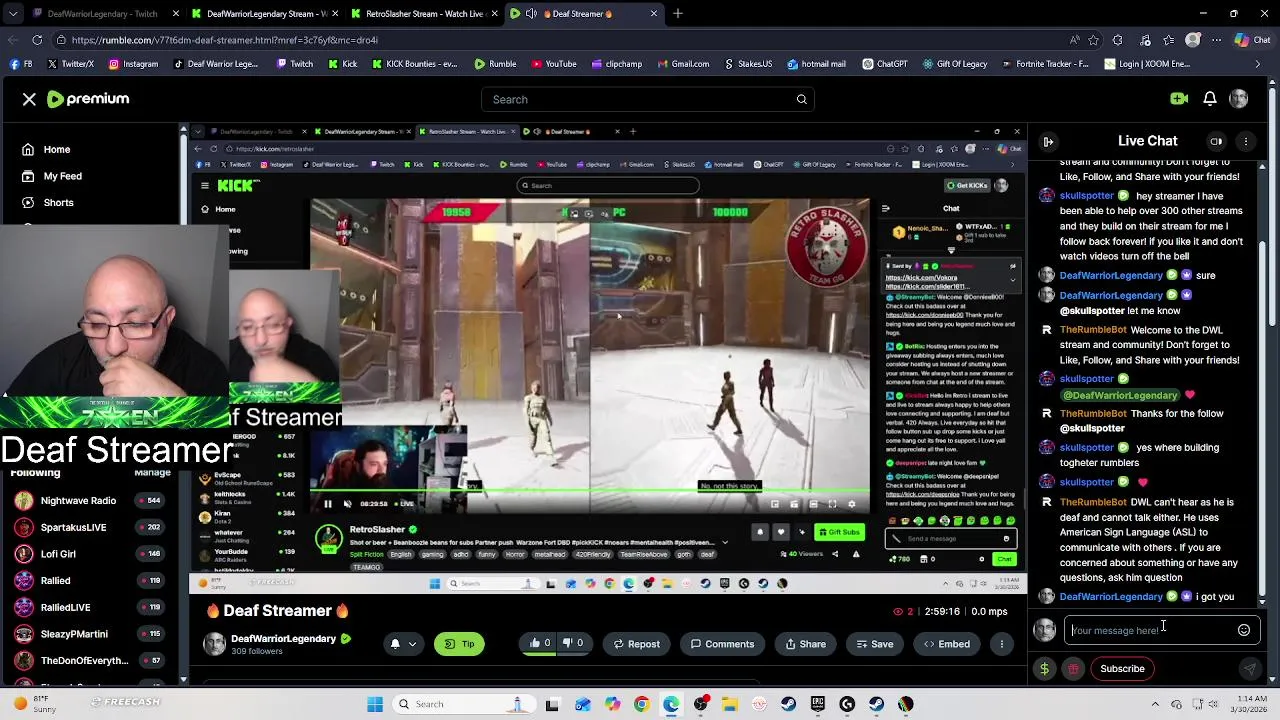Click the Tip button
The image size is (1280, 720).
459,644
